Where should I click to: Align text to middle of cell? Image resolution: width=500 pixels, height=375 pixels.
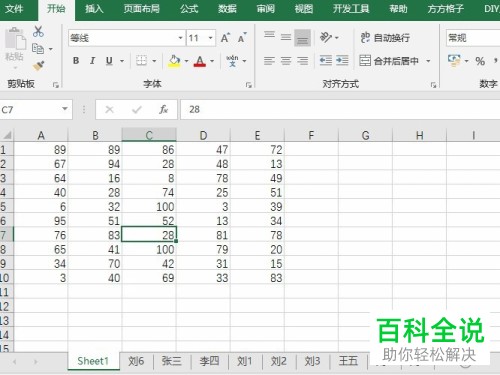[286, 37]
